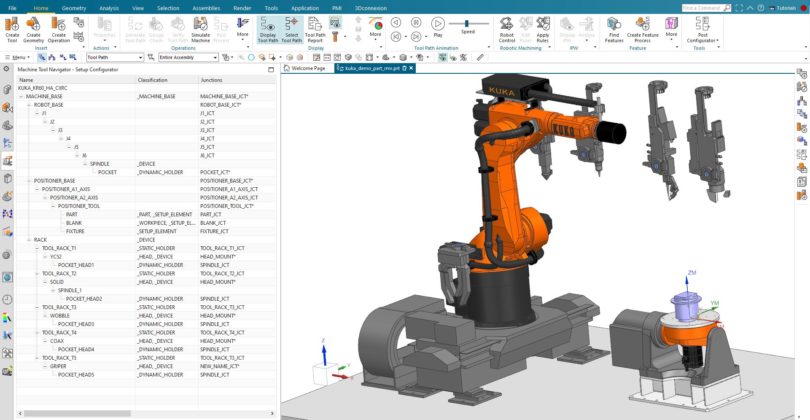The height and width of the screenshot is (420, 810).
Task: Click the Machine Tool Navigator sidebar icon
Action: (x=7, y=161)
